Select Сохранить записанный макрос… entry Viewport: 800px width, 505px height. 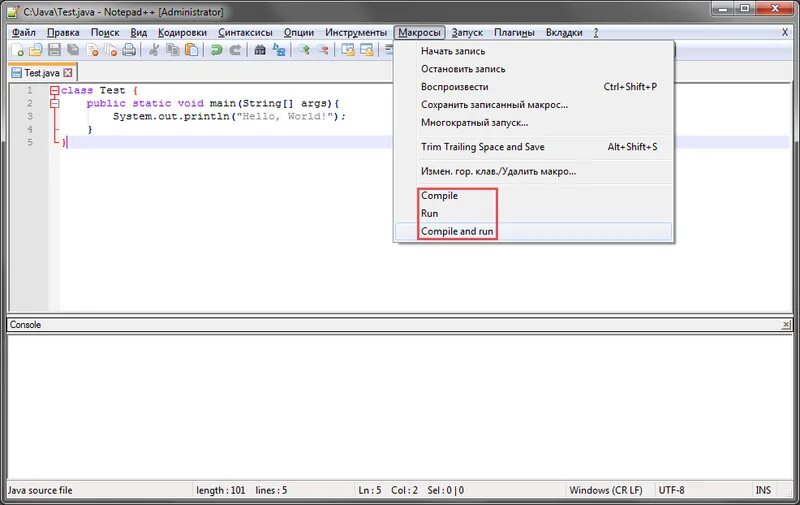point(534,105)
